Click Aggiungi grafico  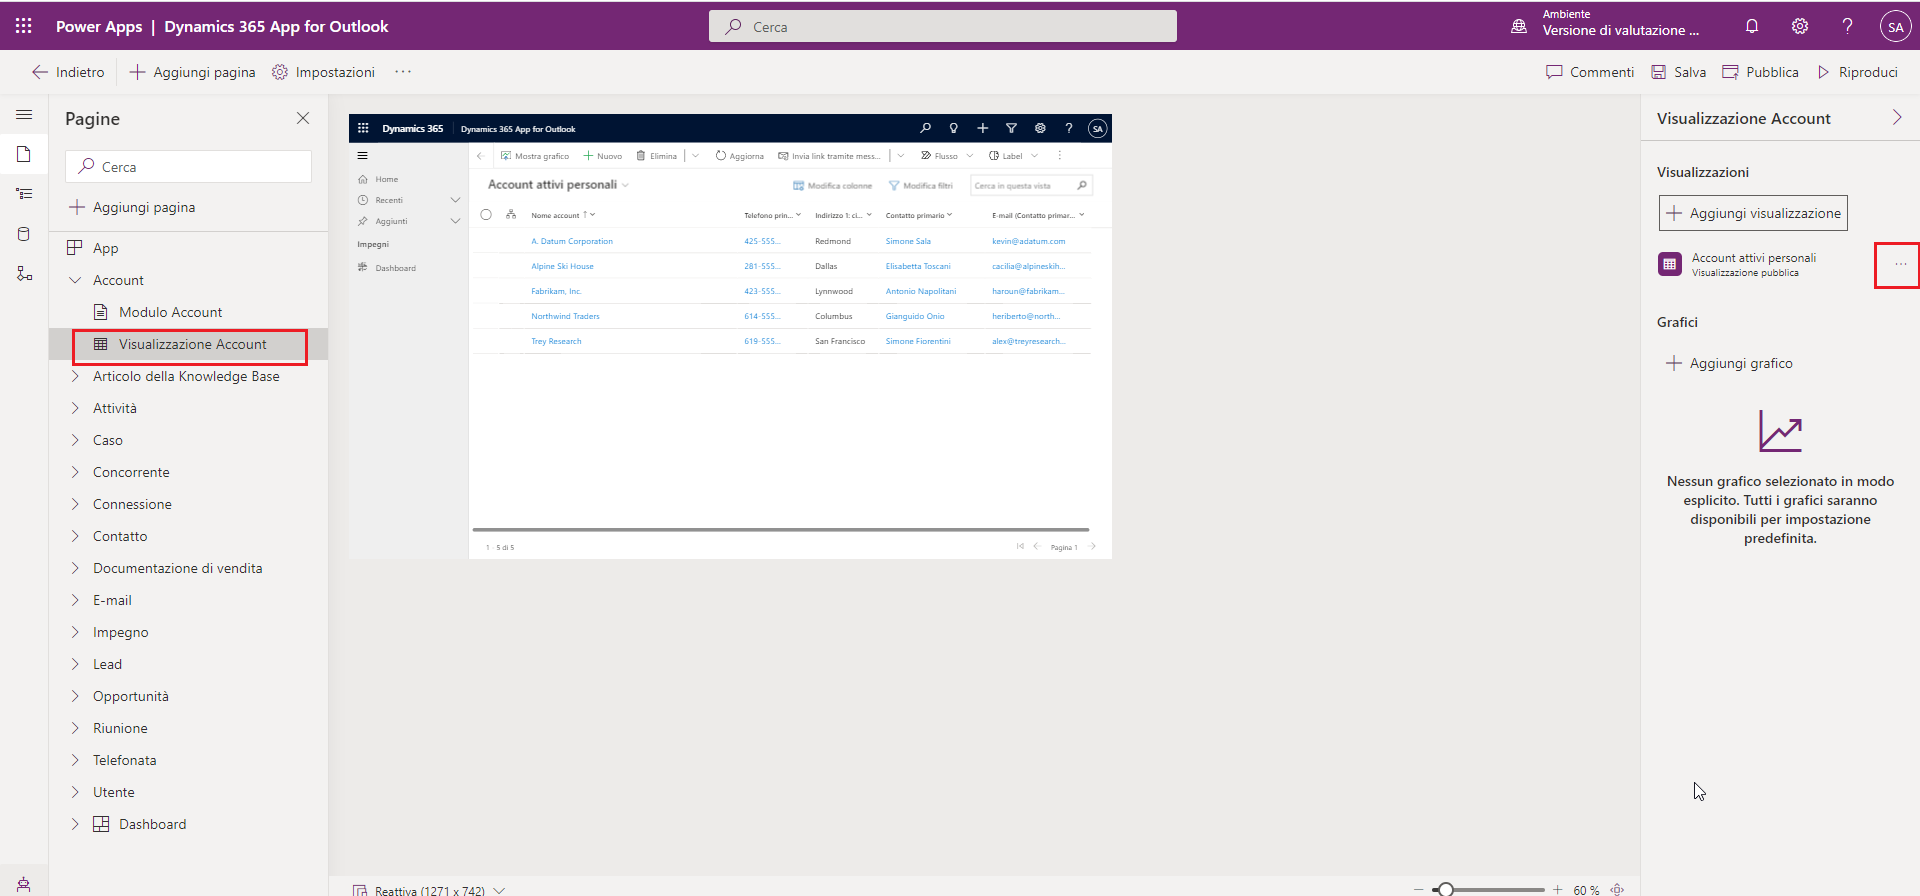click(x=1729, y=363)
